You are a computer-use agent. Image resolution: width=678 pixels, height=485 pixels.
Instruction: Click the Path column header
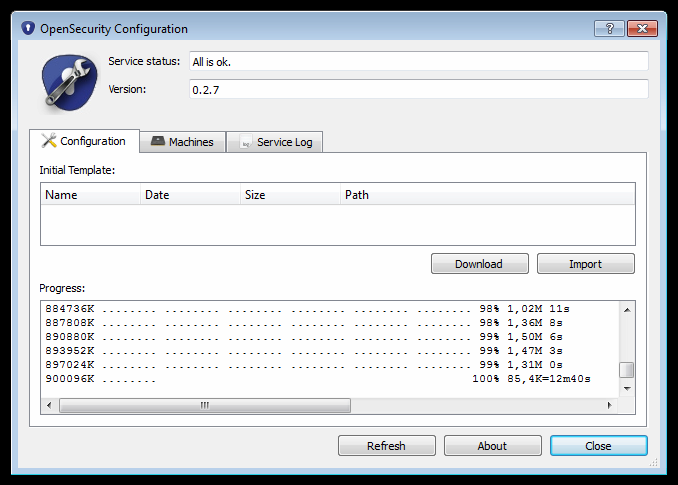[486, 195]
